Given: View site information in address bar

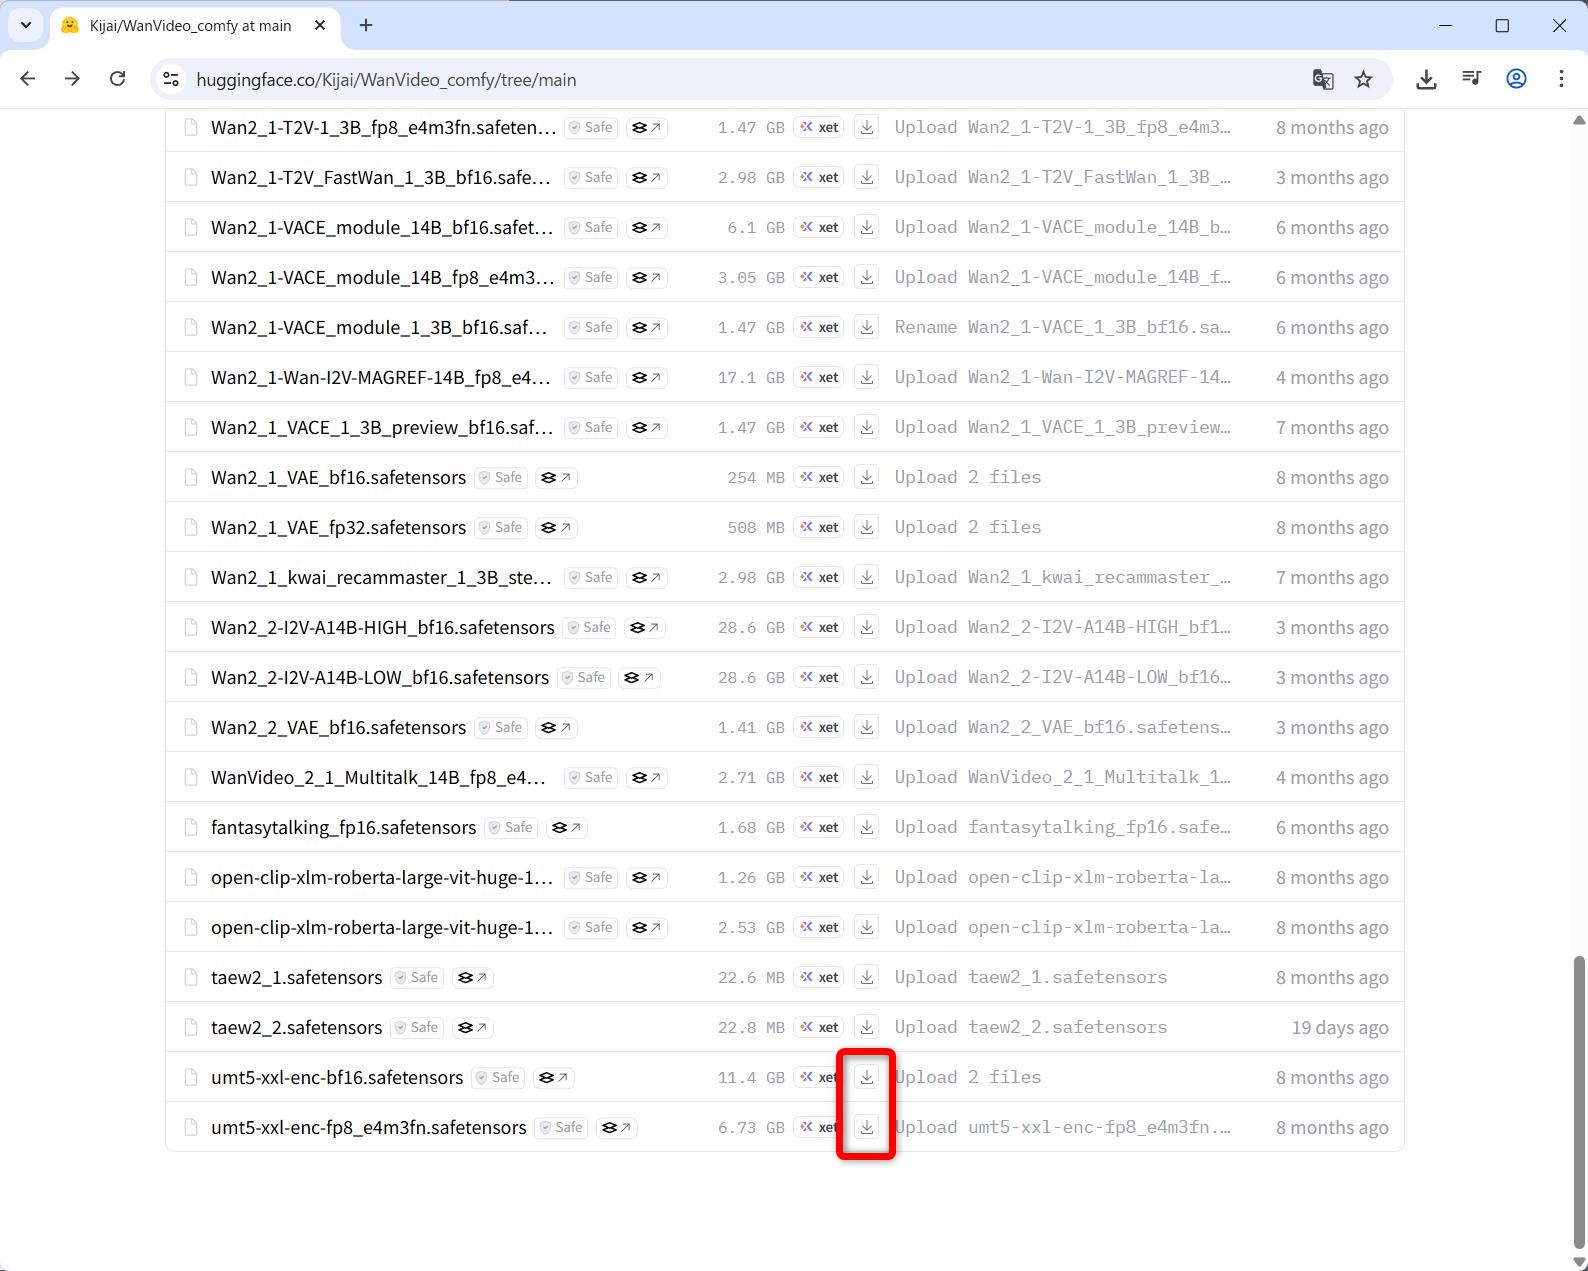Looking at the screenshot, I should tap(172, 79).
